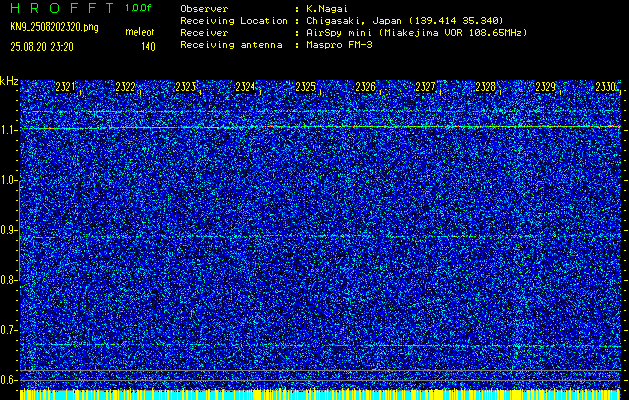Select the 0.9 frequency axis label
The height and width of the screenshot is (400, 629).
[x=8, y=230]
